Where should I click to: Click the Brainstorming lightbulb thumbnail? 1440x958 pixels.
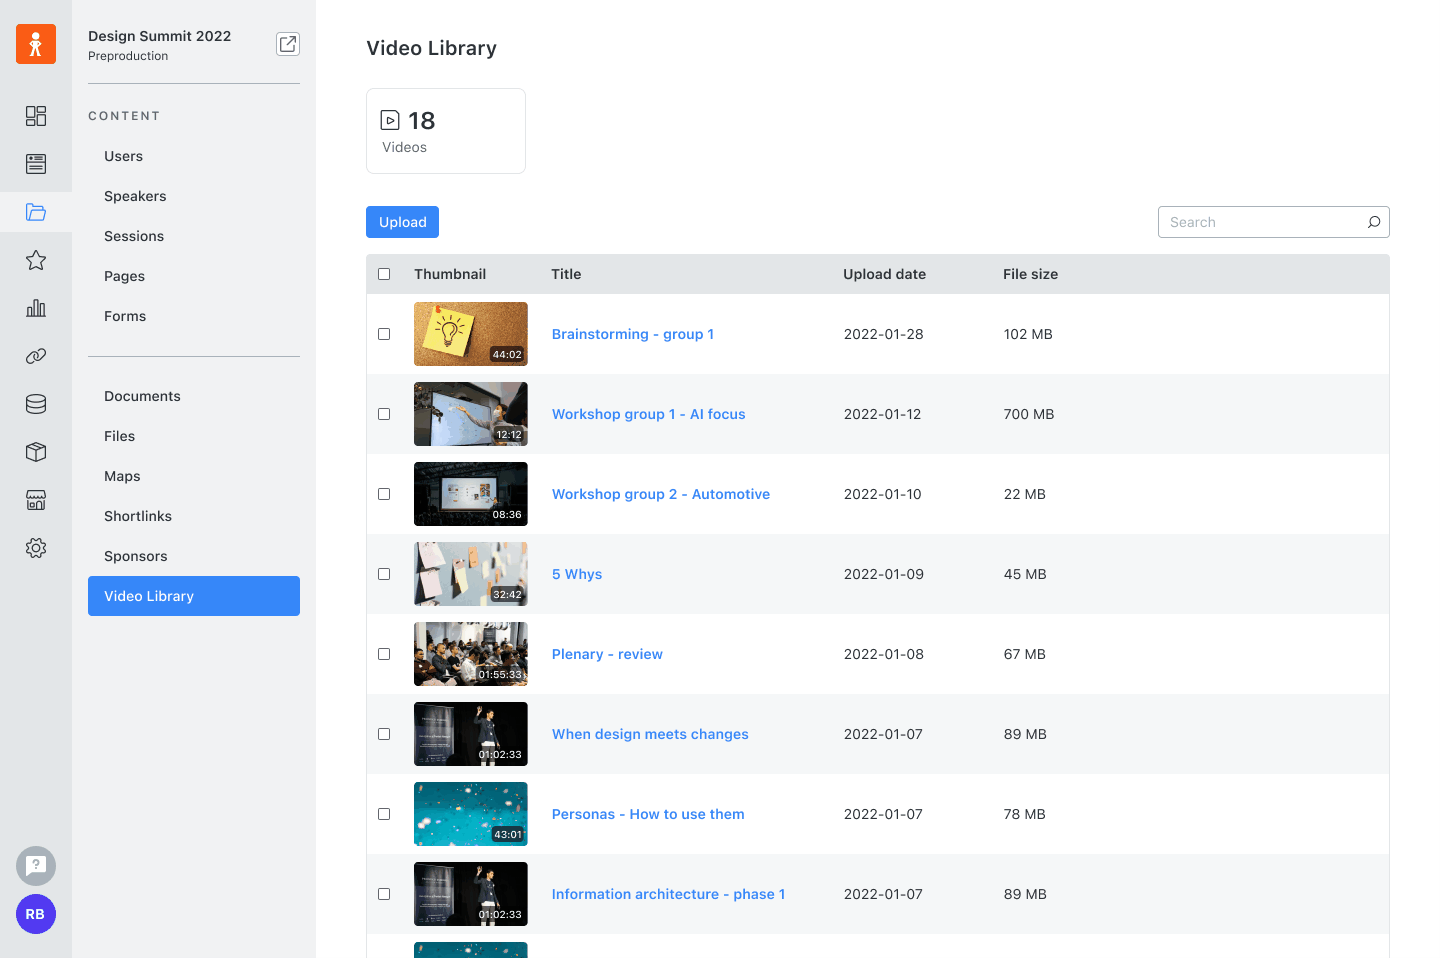click(x=471, y=334)
